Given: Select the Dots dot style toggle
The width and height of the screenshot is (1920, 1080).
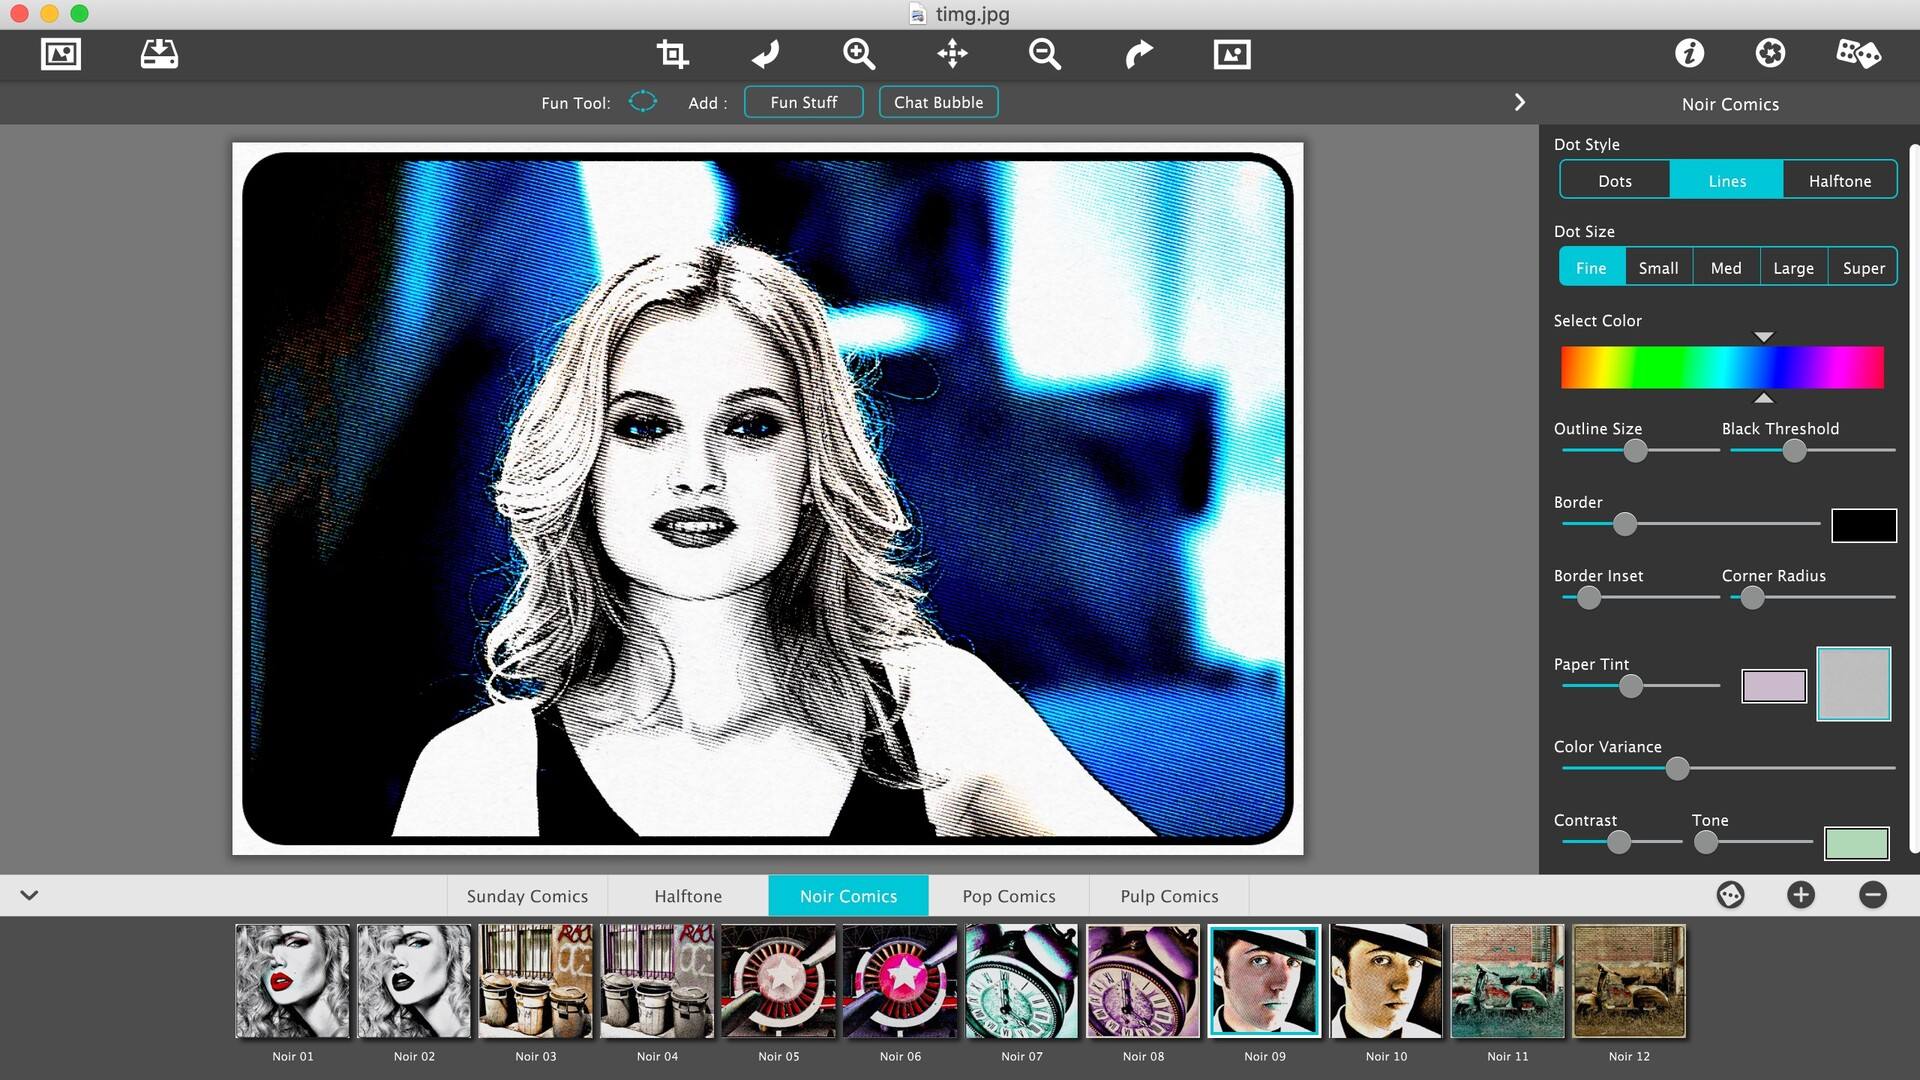Looking at the screenshot, I should coord(1614,181).
